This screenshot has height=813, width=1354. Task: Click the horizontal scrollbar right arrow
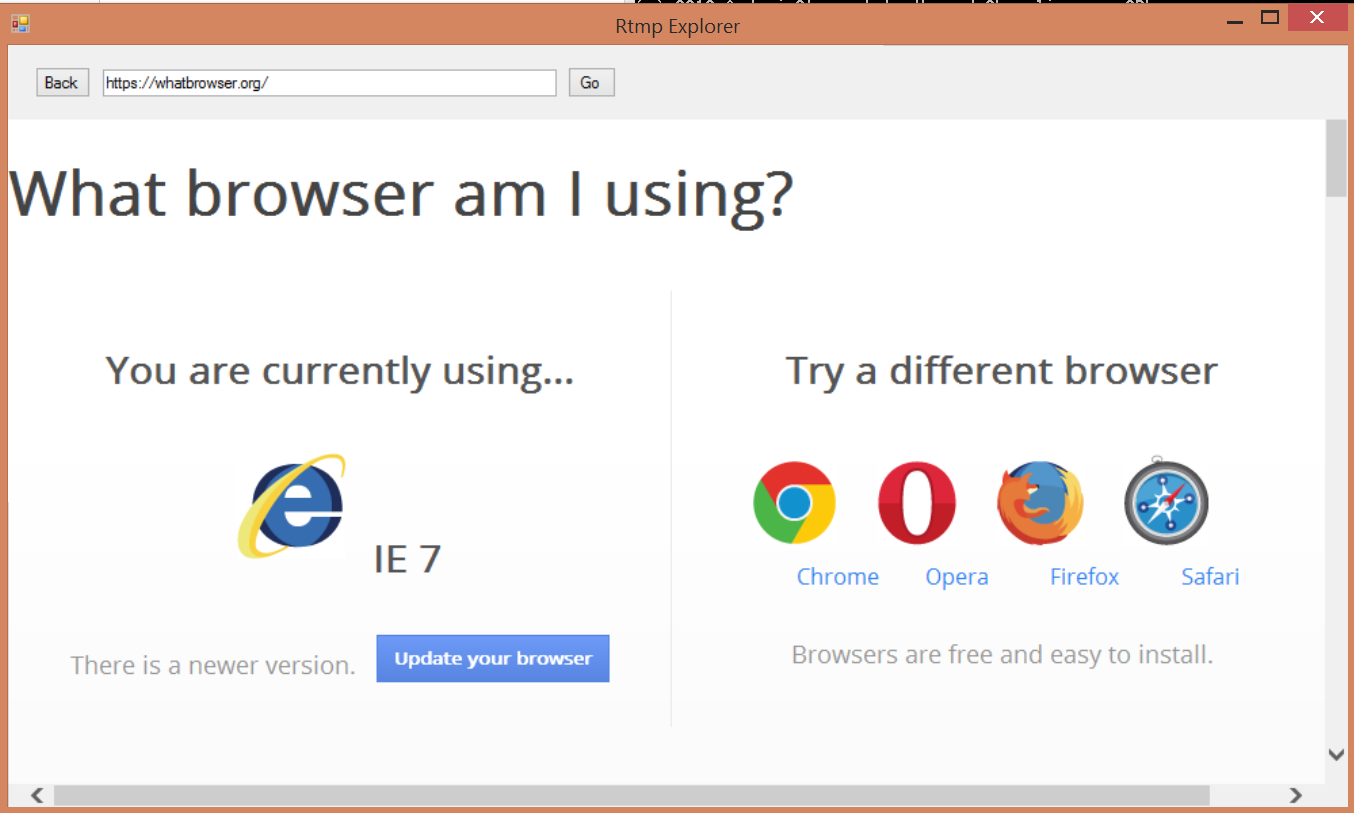pos(1295,796)
